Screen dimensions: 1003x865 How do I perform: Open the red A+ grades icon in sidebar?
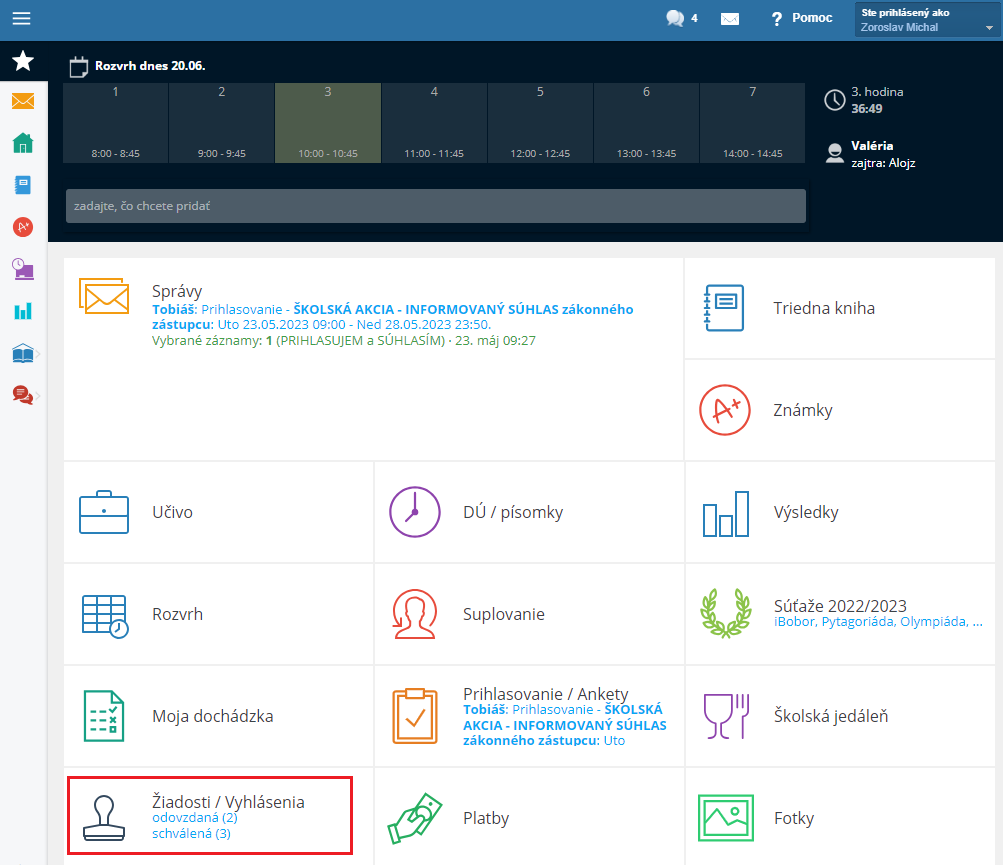coord(23,226)
